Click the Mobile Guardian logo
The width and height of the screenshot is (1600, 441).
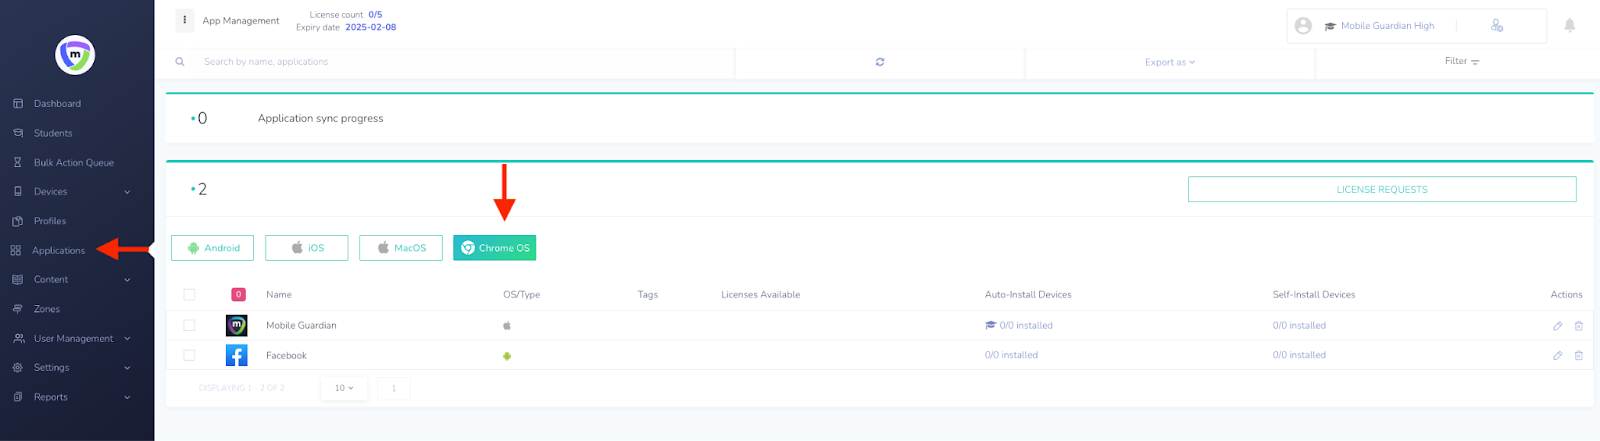click(75, 55)
